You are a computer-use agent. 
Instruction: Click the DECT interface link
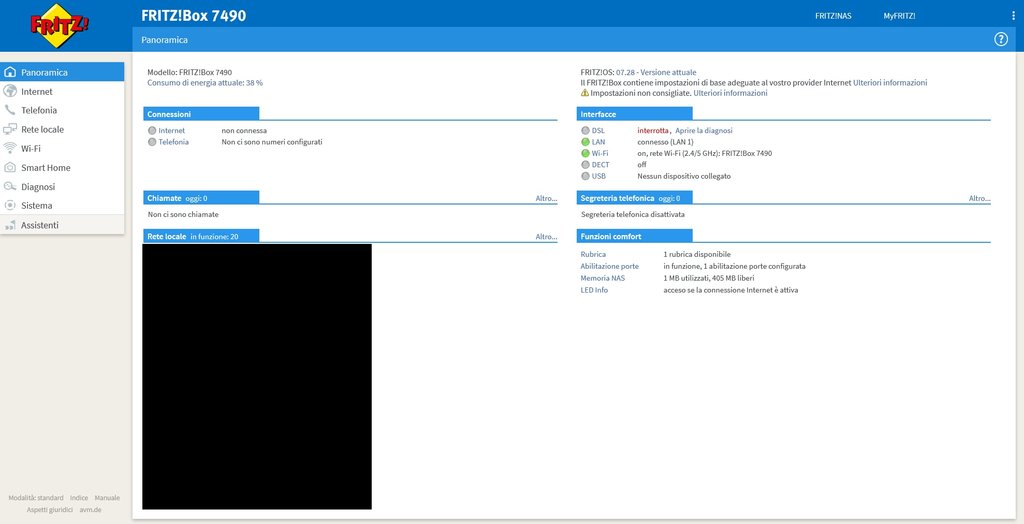click(x=601, y=165)
